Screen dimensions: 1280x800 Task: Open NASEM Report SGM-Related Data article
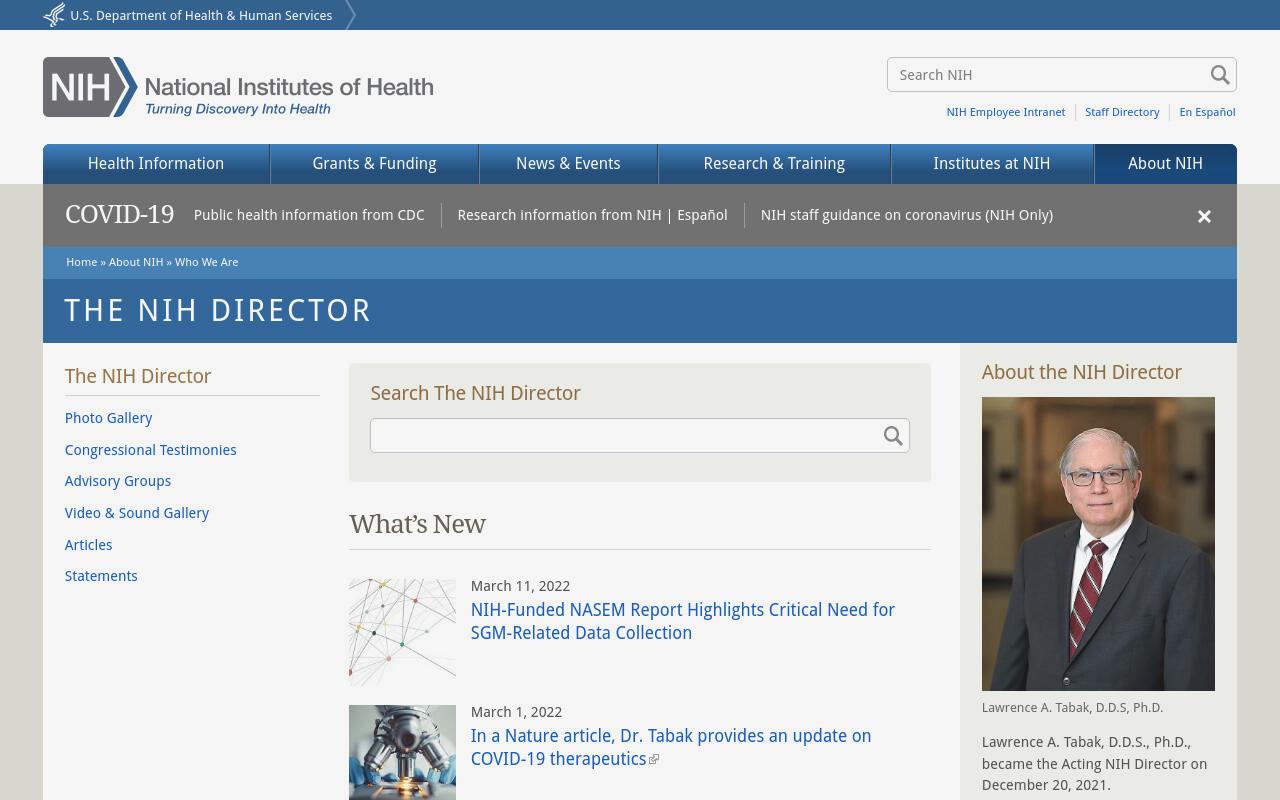[683, 621]
